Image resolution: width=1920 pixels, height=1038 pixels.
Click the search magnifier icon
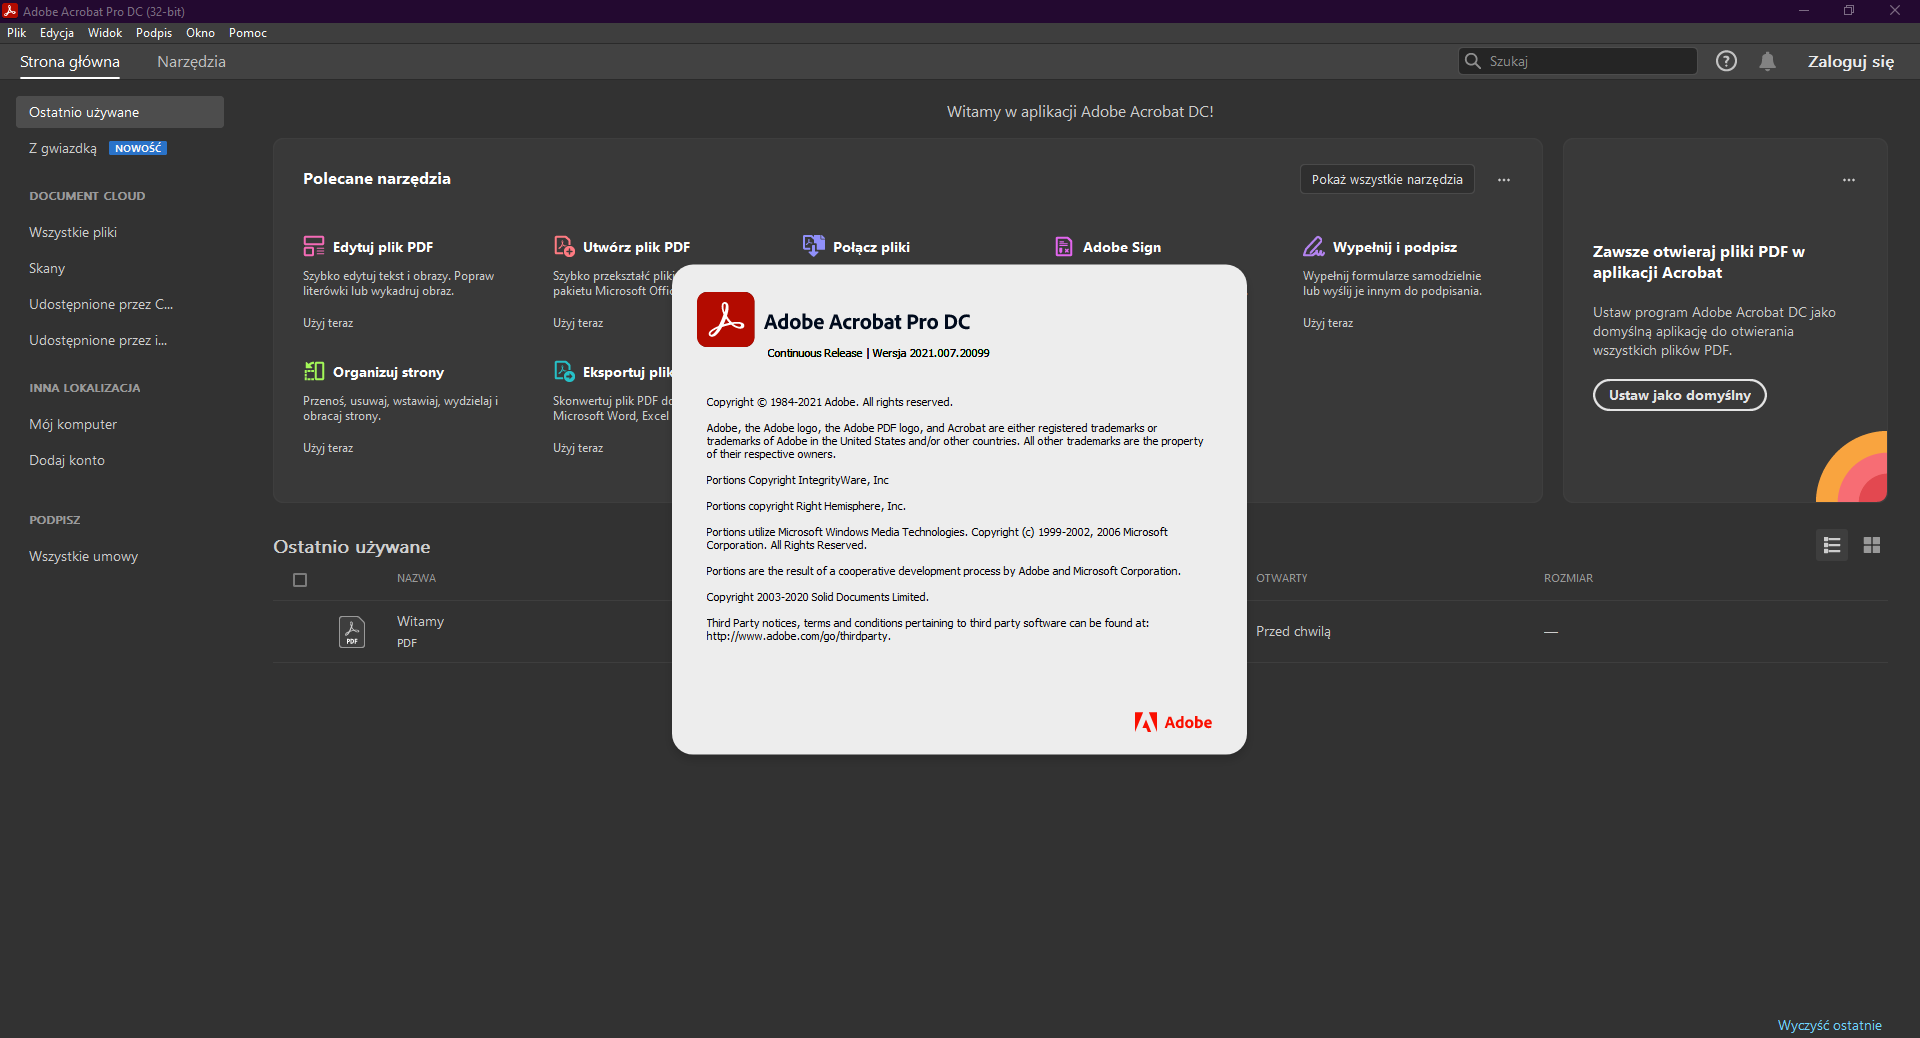(1472, 61)
